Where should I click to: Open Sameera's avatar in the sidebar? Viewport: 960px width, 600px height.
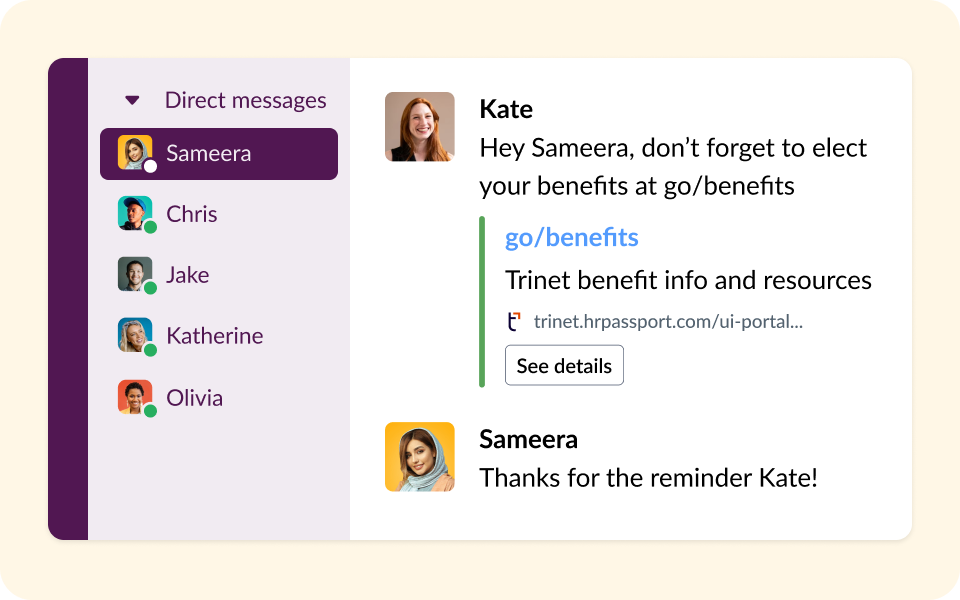point(135,153)
